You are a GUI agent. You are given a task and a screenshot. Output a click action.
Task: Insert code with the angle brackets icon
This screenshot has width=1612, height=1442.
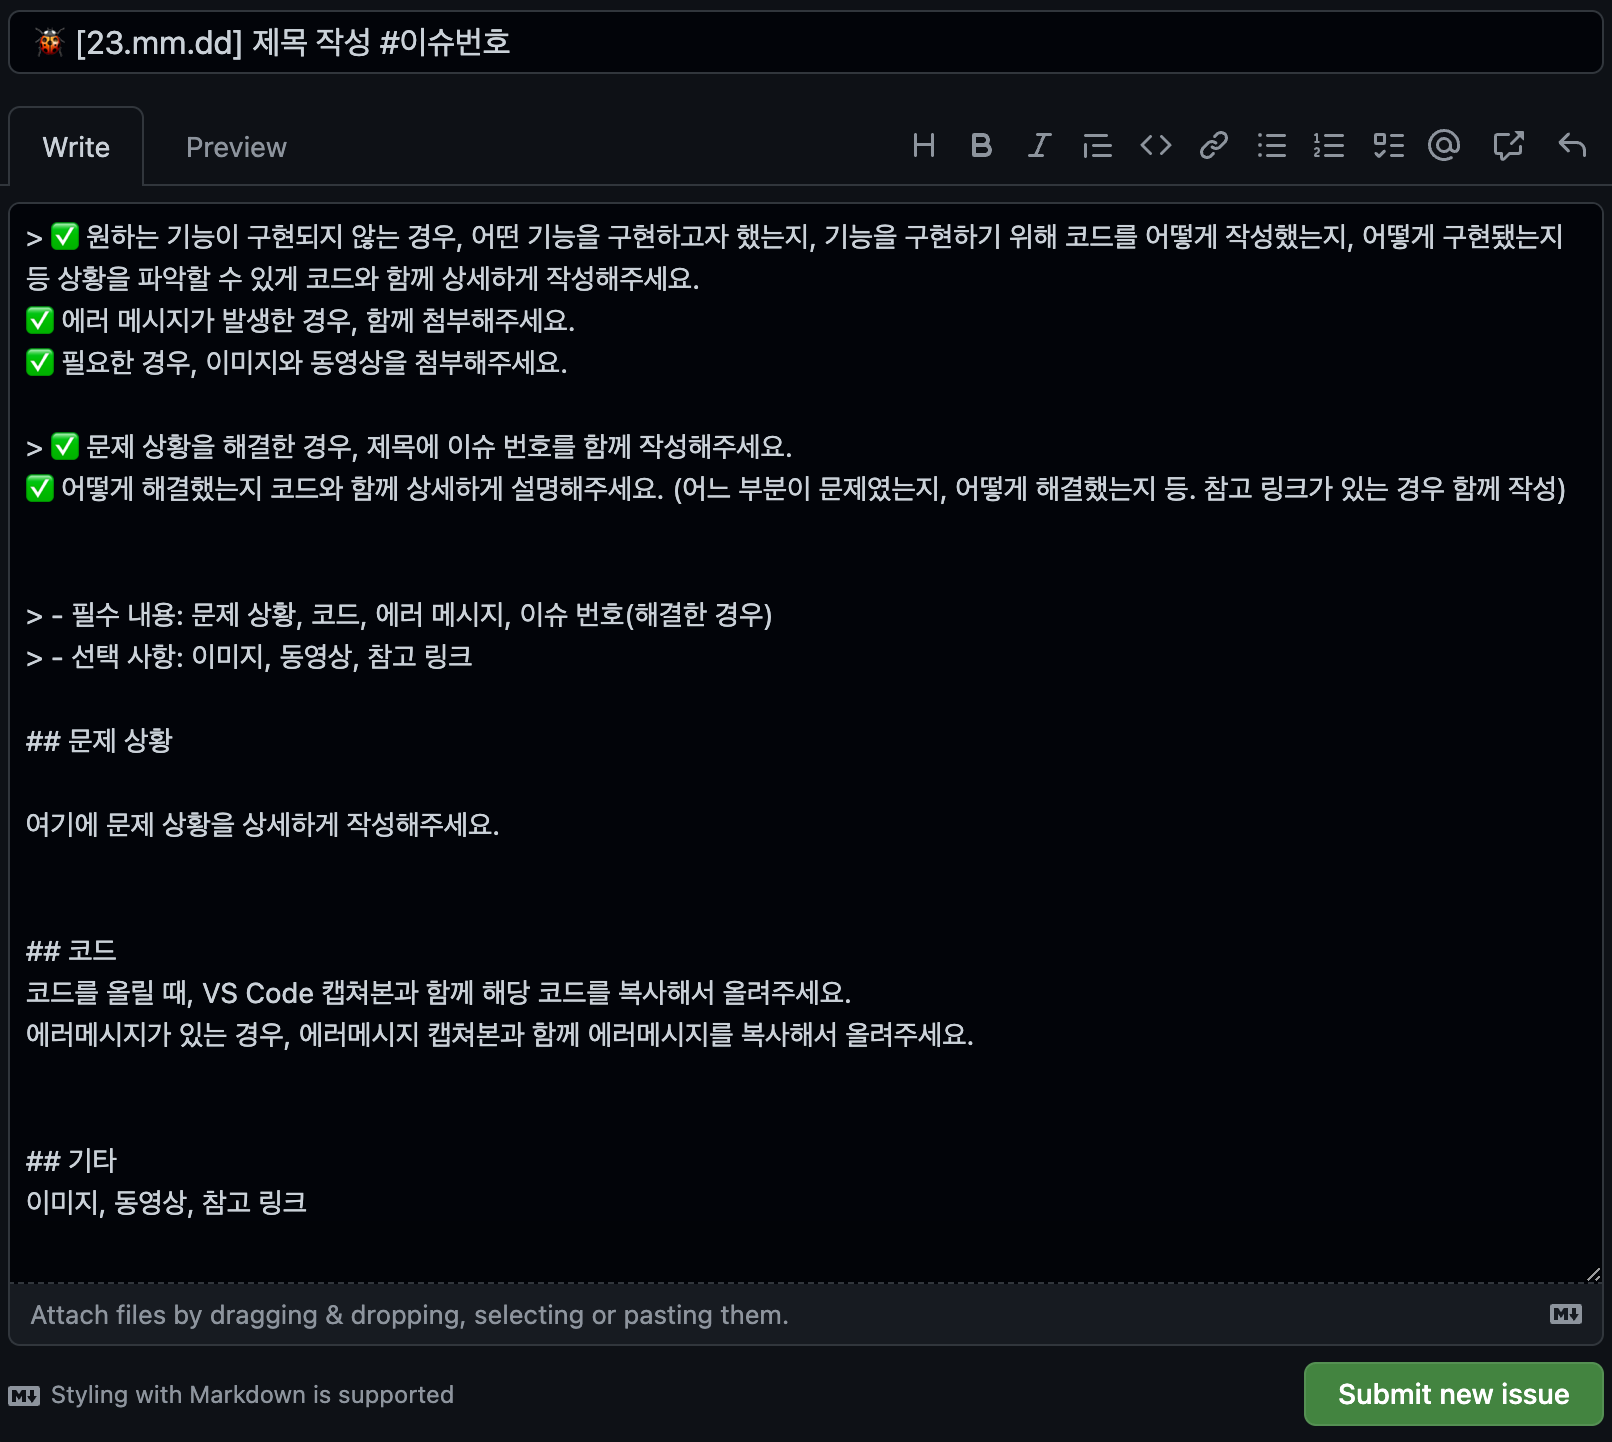1156,146
